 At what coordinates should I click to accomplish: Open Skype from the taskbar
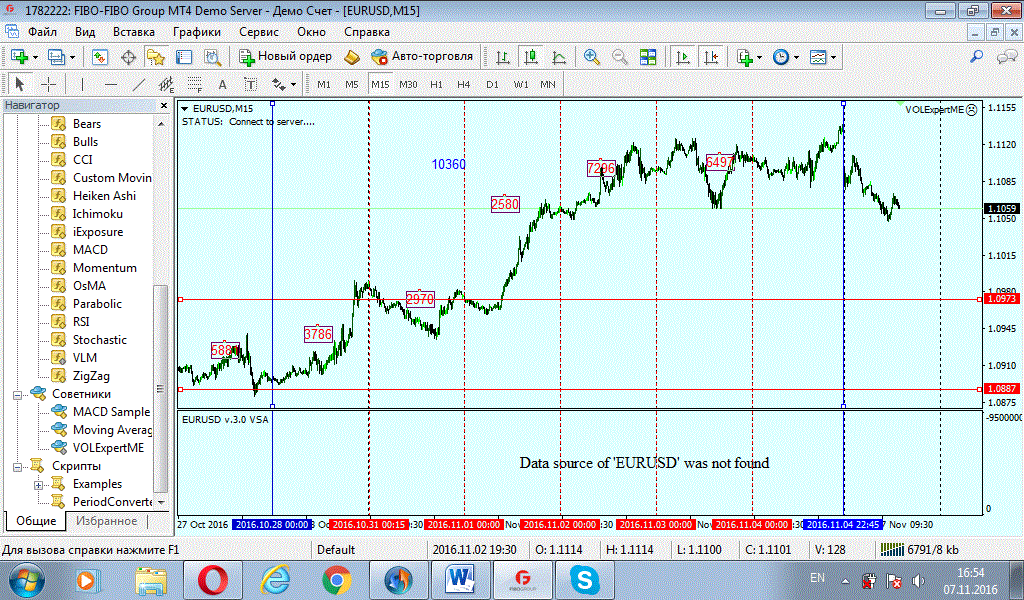(584, 580)
